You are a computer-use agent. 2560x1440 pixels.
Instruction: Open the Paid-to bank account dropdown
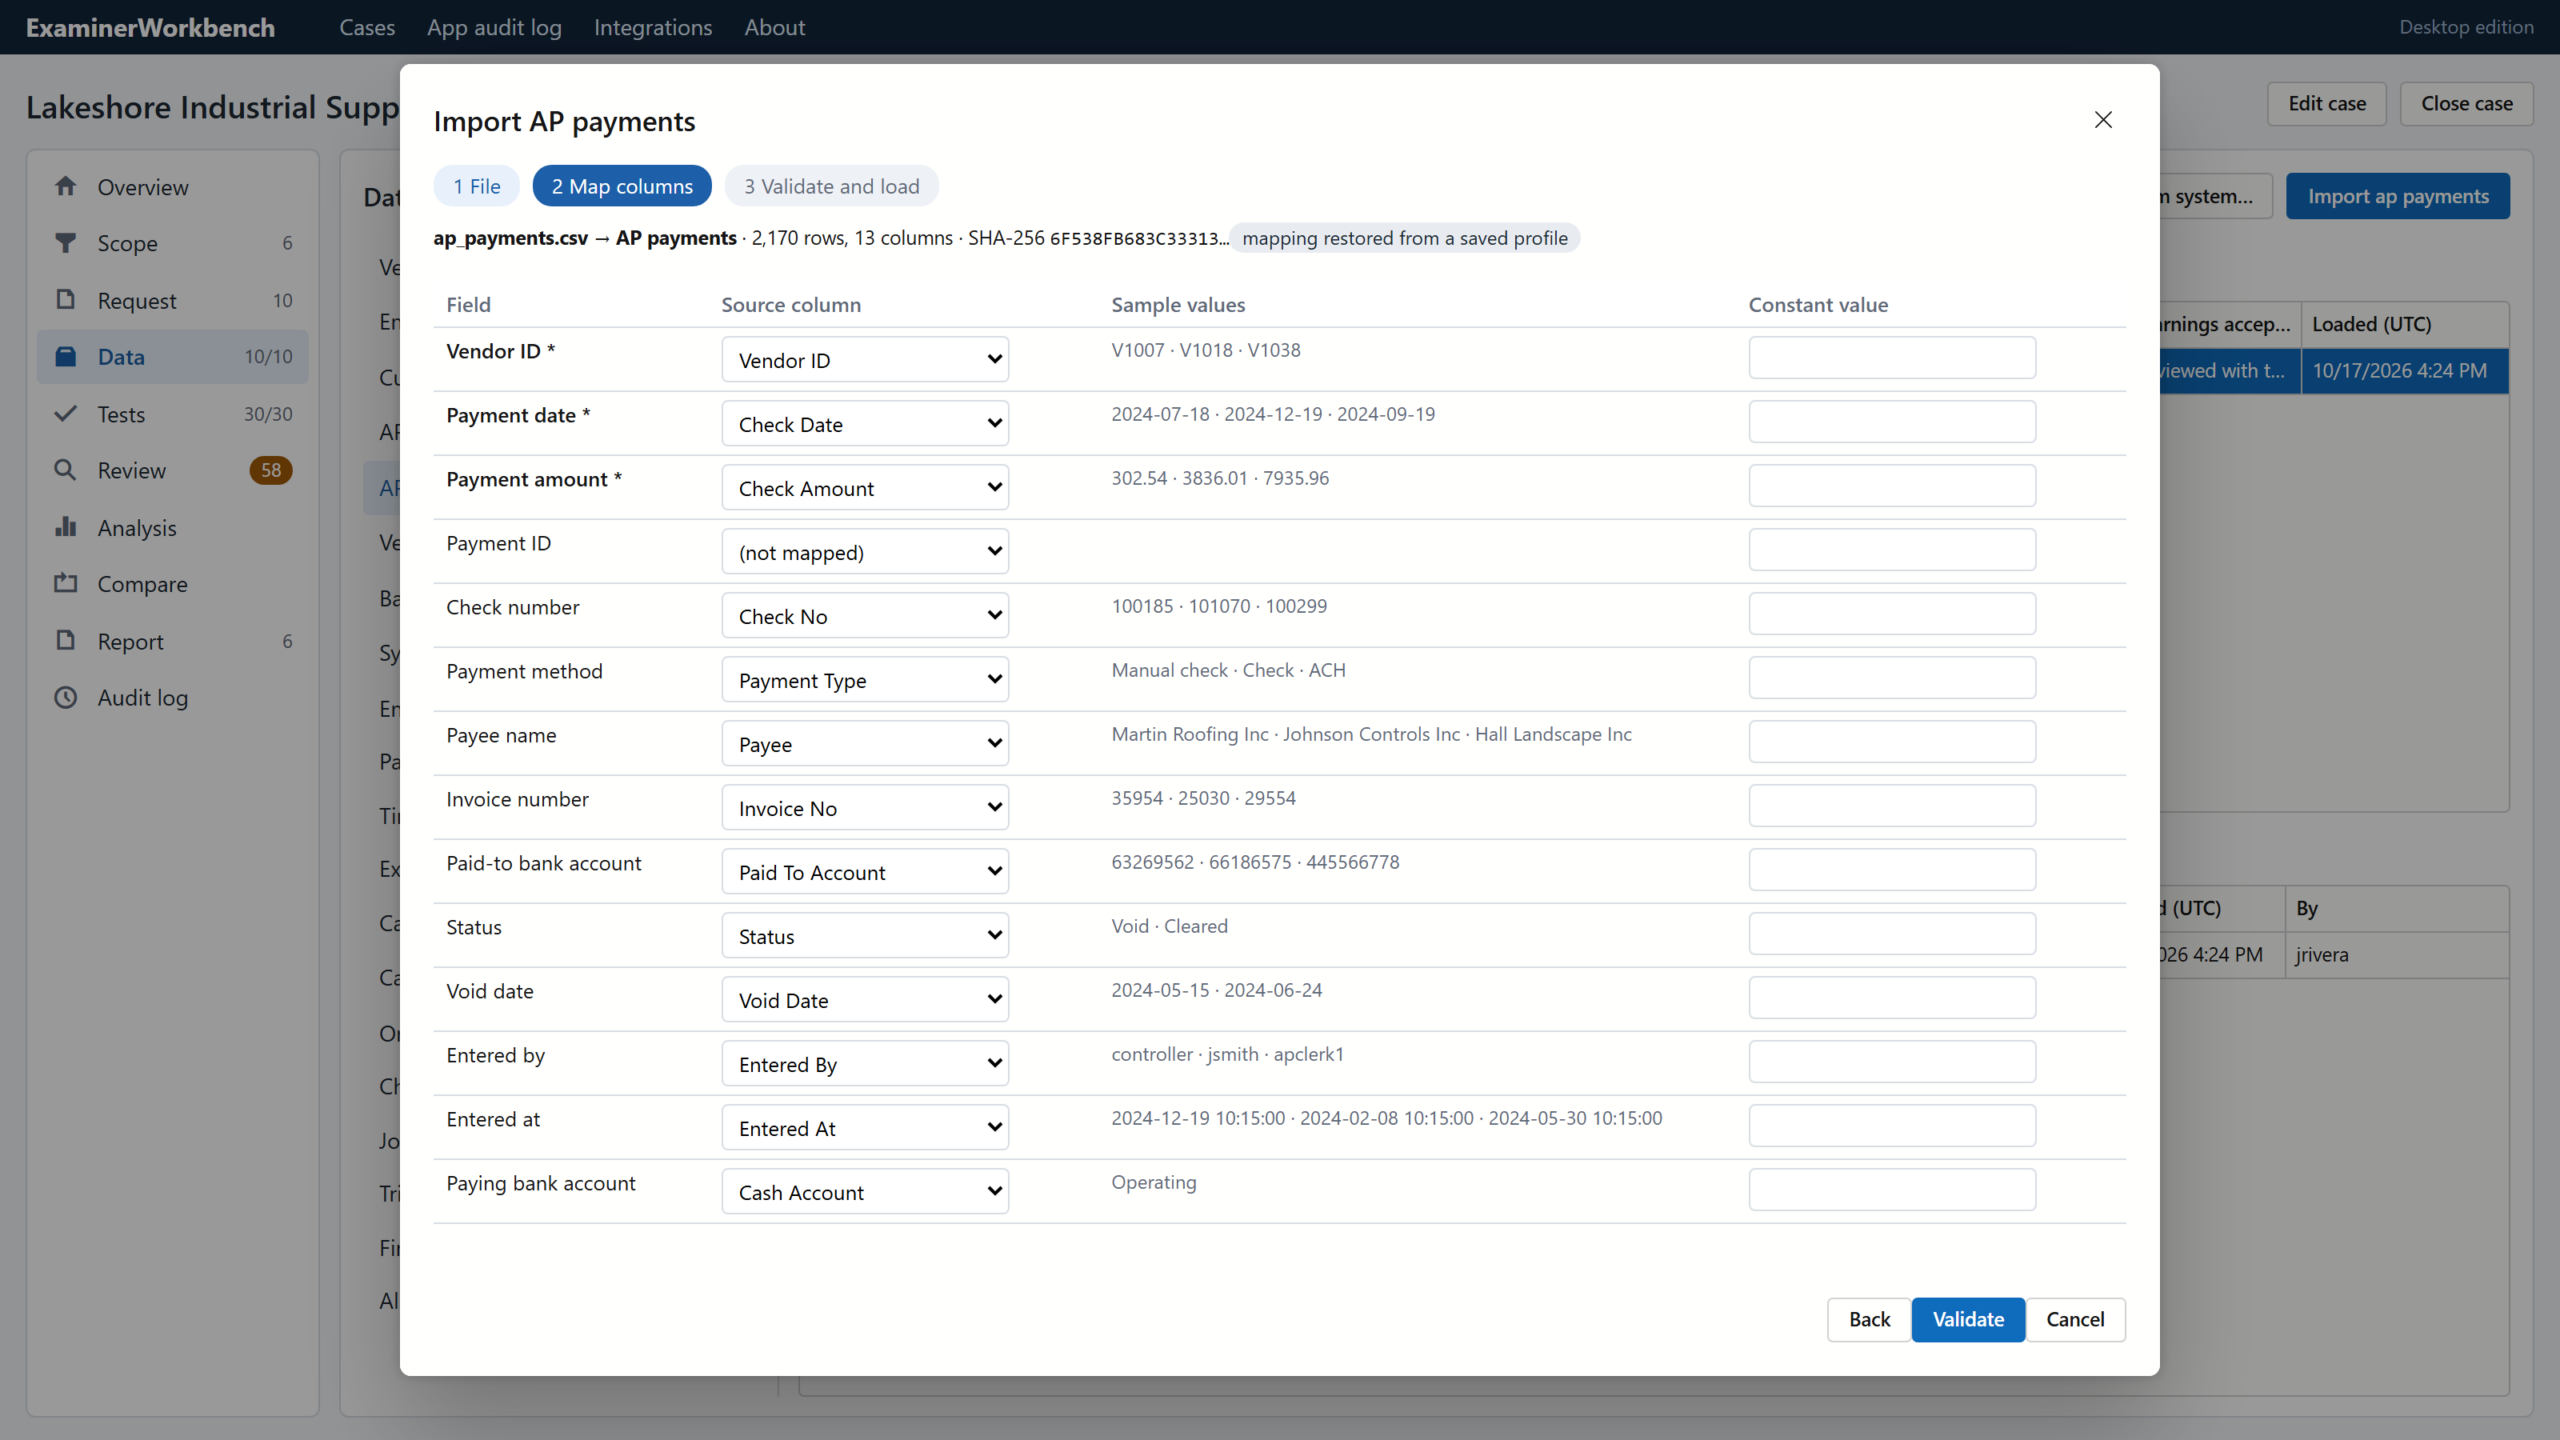pos(865,871)
